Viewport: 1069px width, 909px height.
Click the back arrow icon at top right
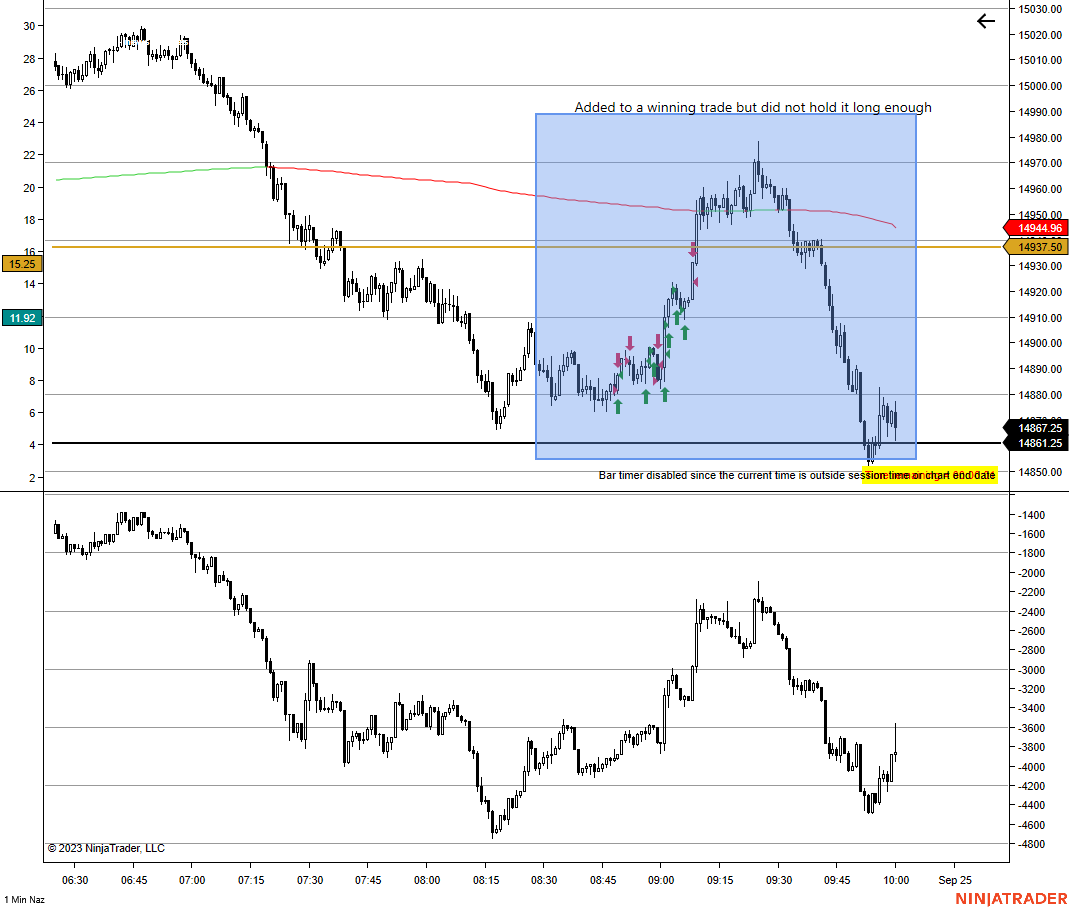tap(986, 21)
